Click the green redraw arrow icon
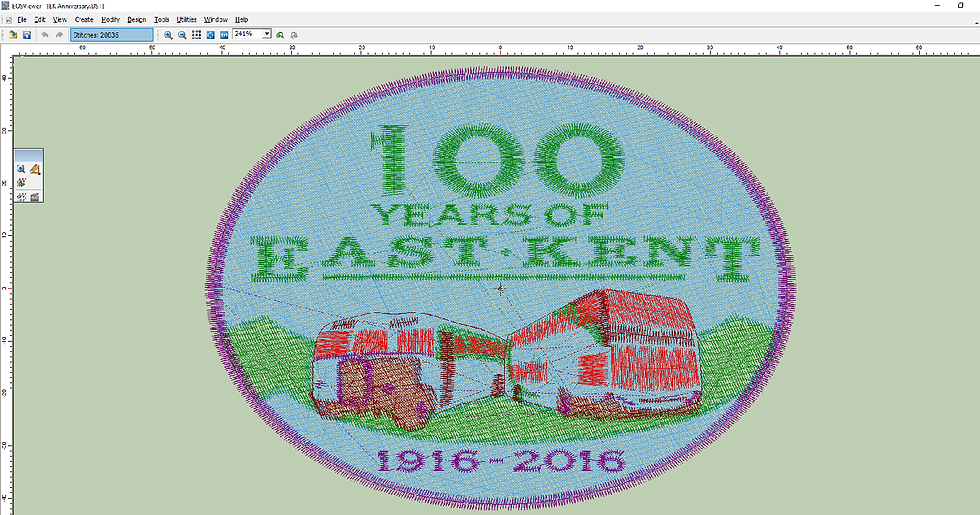The height and width of the screenshot is (515, 980). tap(280, 35)
